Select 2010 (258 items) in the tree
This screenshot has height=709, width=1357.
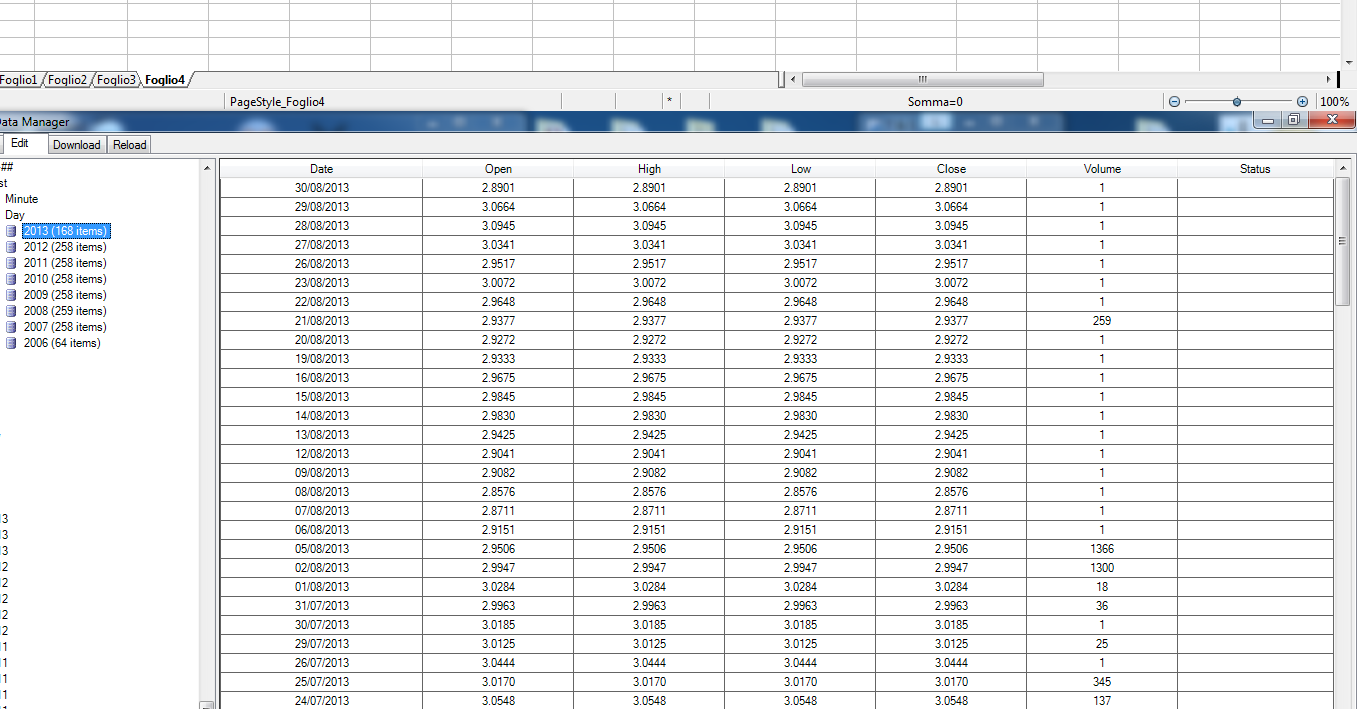coord(65,279)
